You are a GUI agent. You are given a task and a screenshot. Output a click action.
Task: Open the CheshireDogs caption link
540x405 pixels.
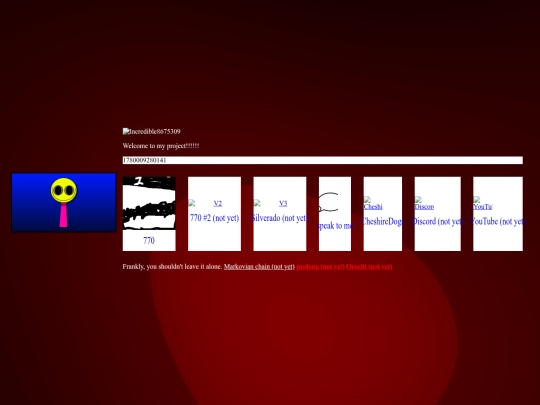[x=383, y=221]
